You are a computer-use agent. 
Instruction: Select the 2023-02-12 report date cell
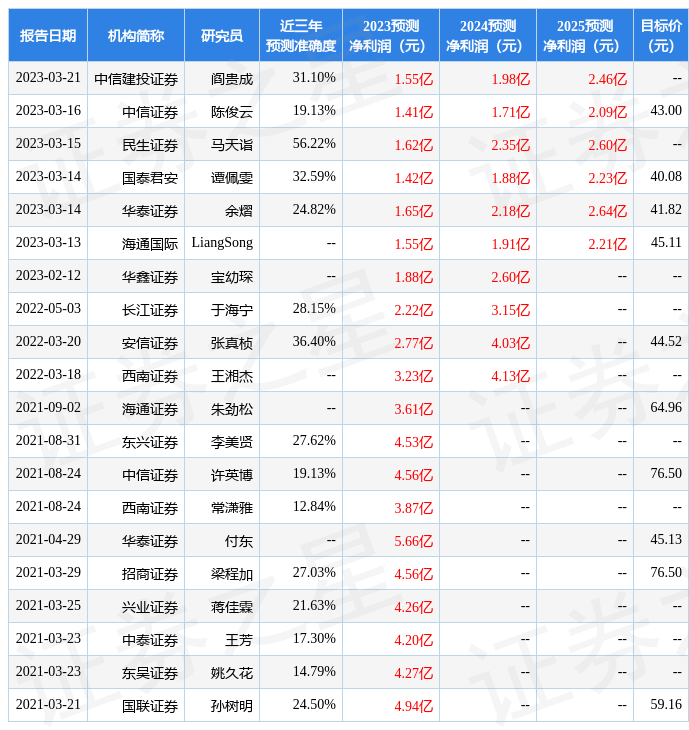[x=48, y=276]
